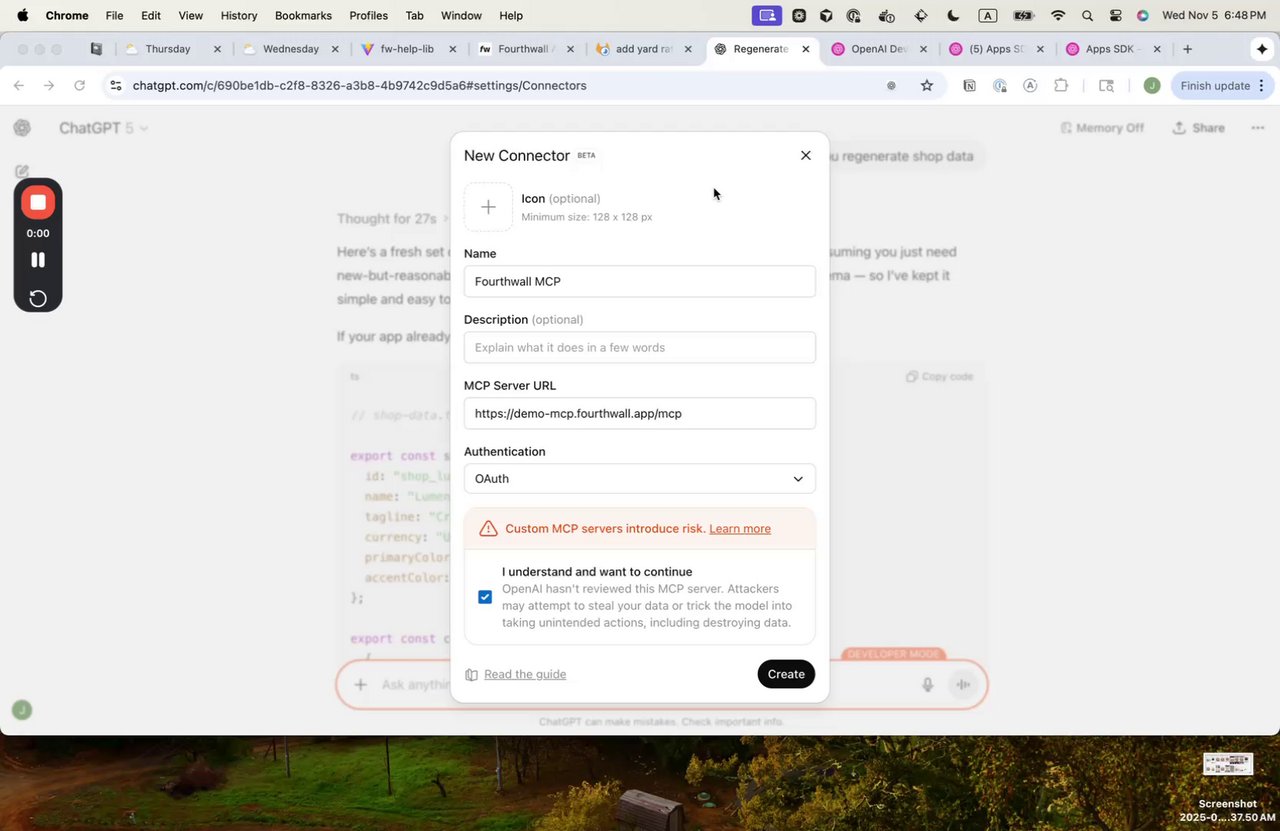This screenshot has width=1280, height=831.
Task: Click the Spotlight search icon
Action: (1087, 15)
